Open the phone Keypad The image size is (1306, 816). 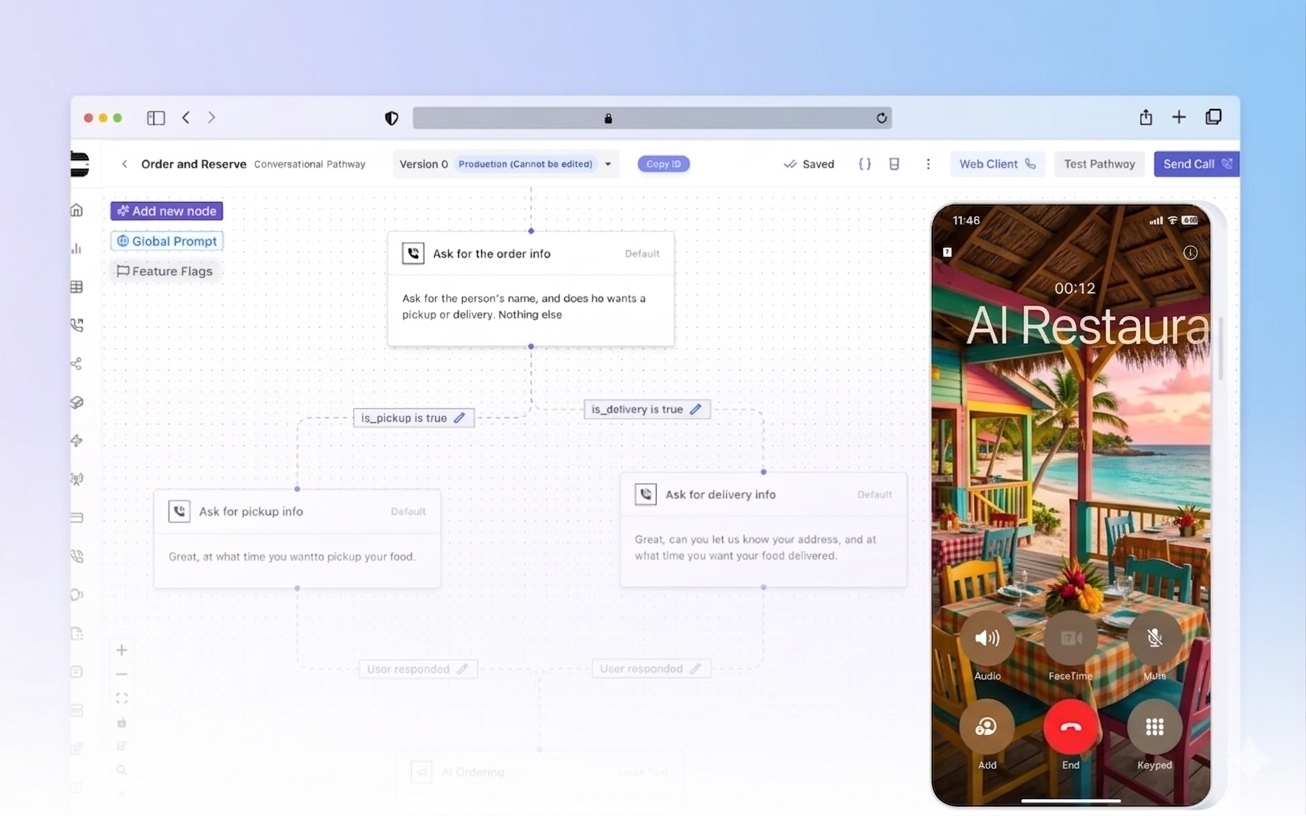(1154, 728)
